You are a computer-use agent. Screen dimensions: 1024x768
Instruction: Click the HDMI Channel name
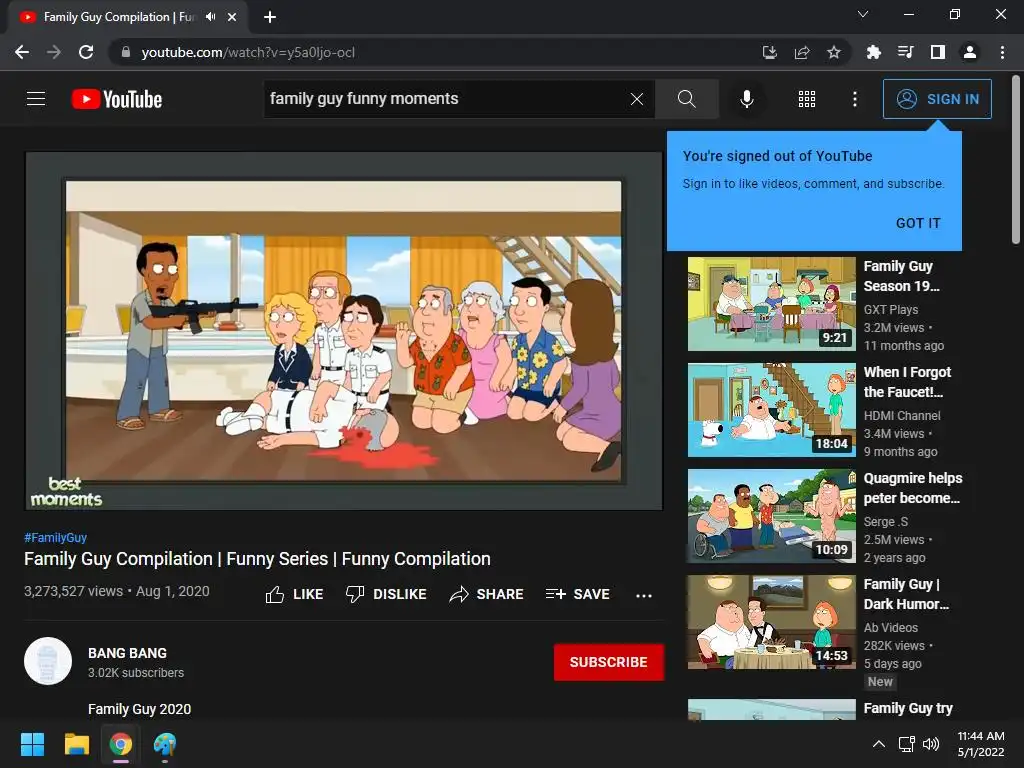pos(902,415)
